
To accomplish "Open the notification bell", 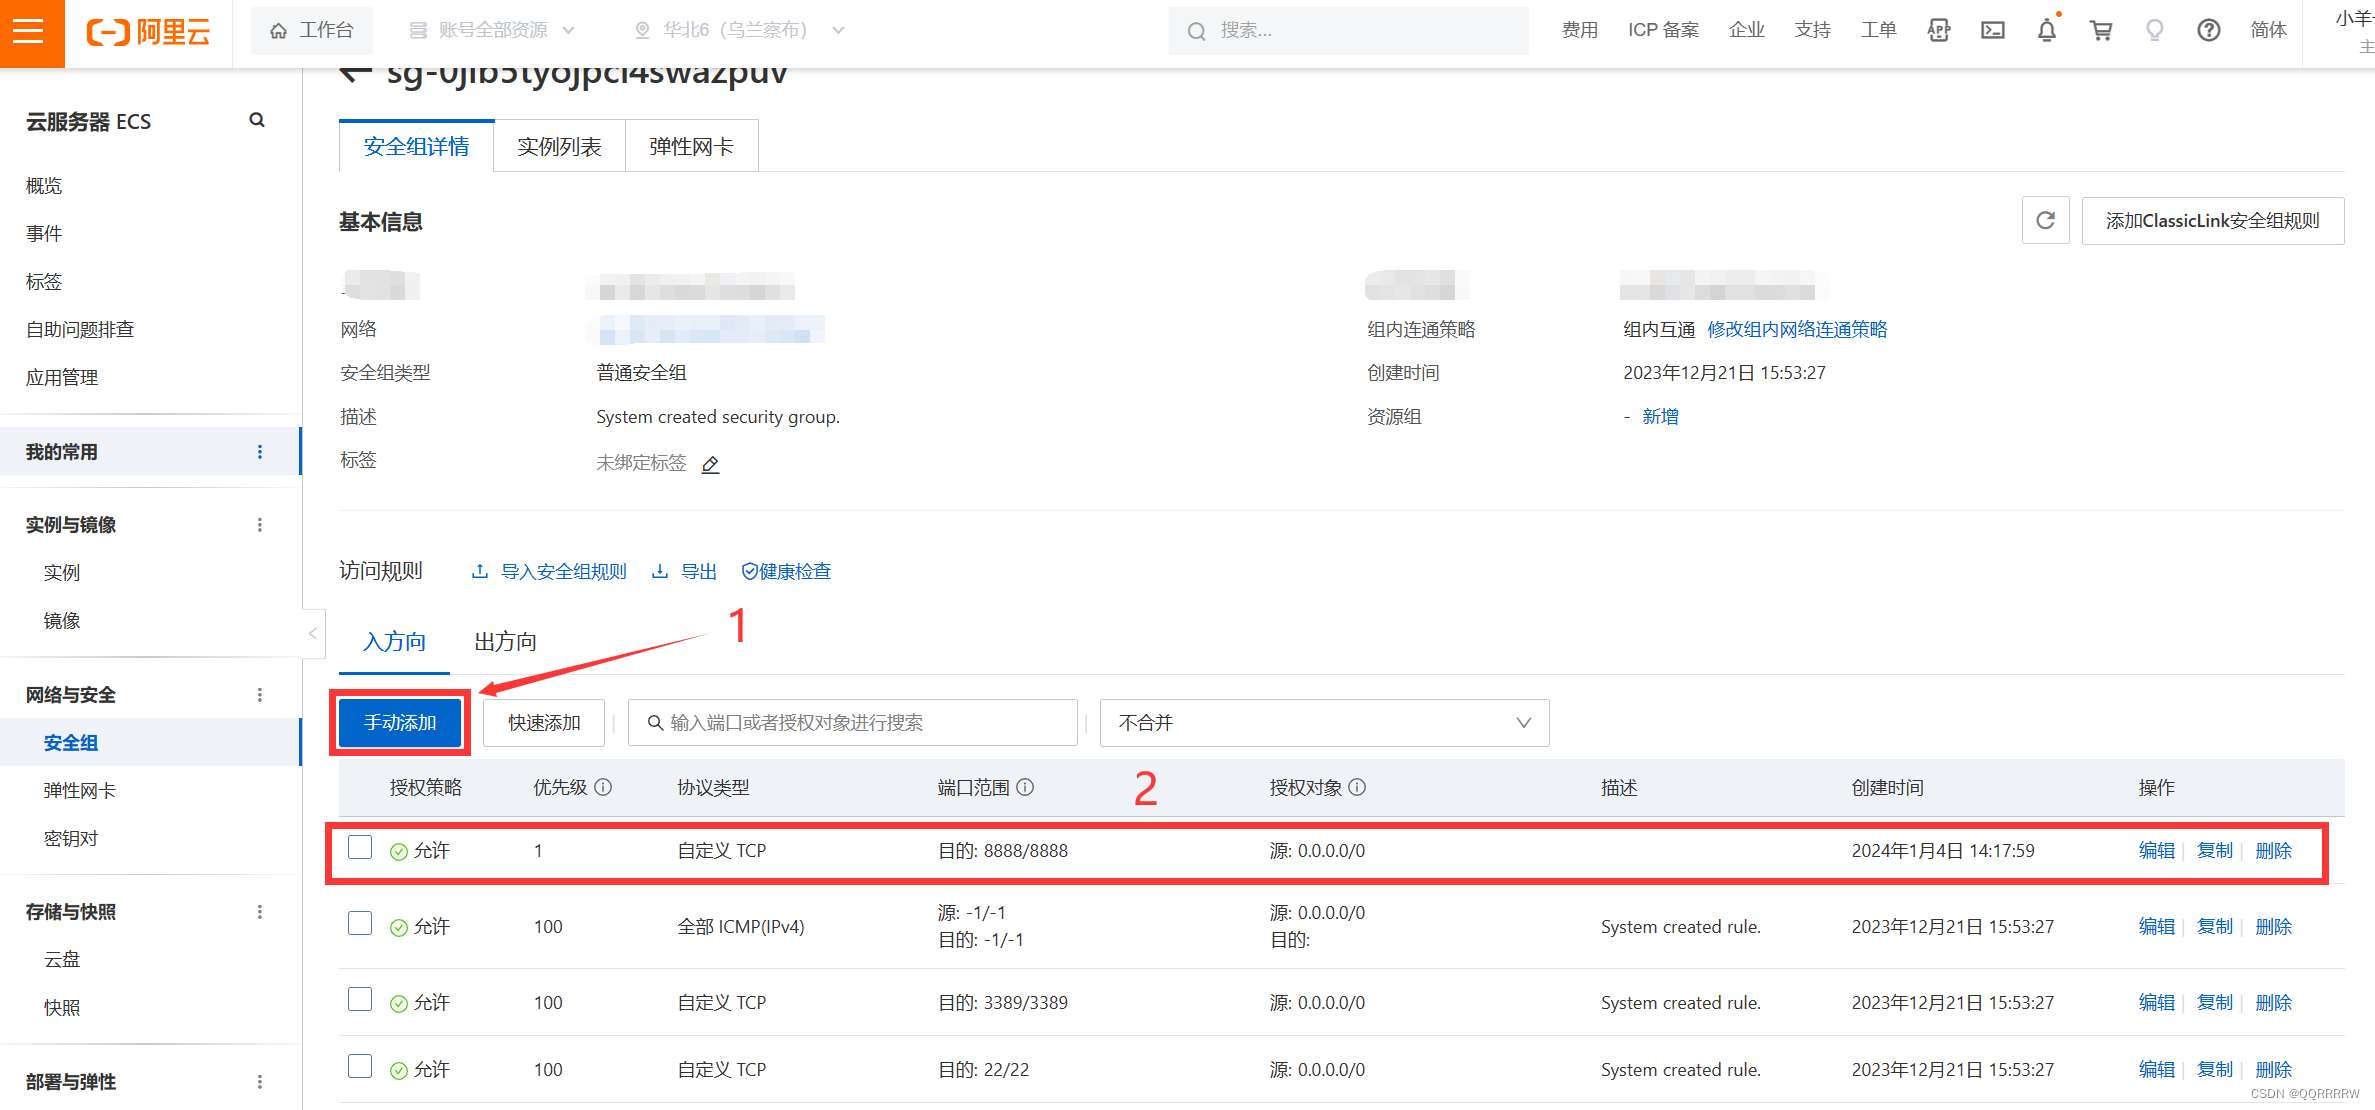I will (x=2047, y=31).
